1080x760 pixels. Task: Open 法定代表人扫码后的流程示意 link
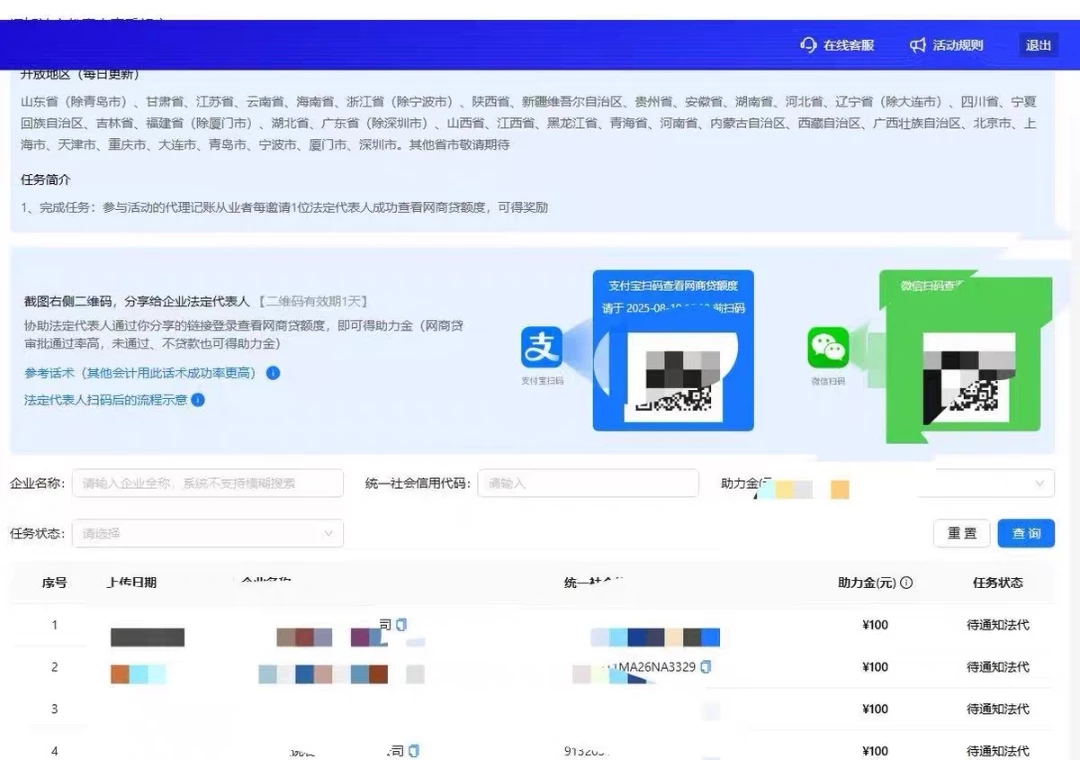(x=105, y=400)
